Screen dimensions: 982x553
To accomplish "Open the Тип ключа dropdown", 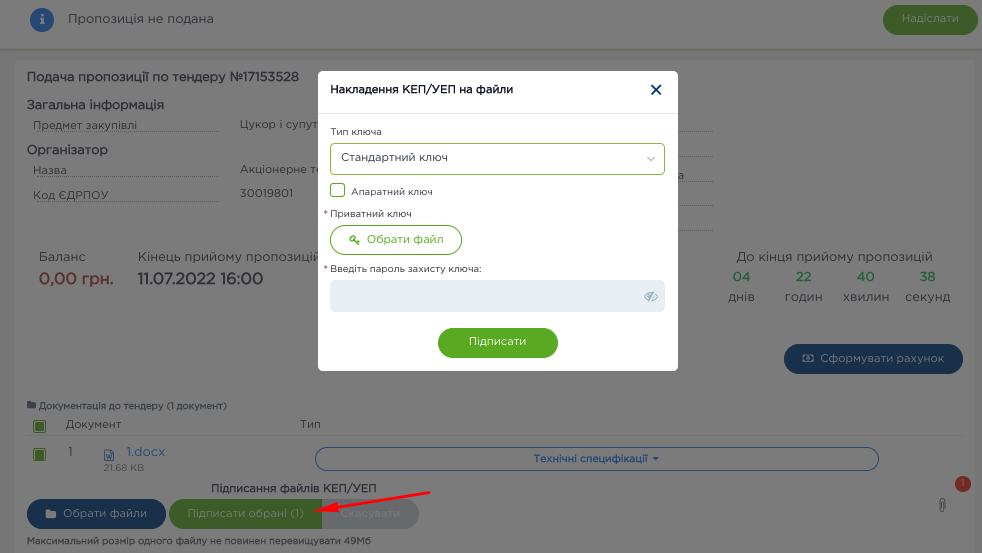I will [x=497, y=159].
